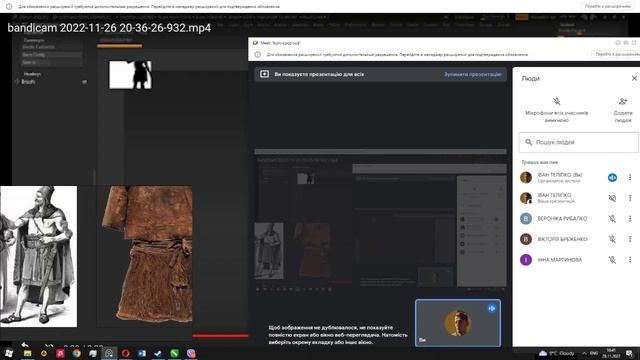Image resolution: width=640 pixels, height=360 pixels.
Task: Click the self-view video tile labeled Ви
Action: click(458, 323)
